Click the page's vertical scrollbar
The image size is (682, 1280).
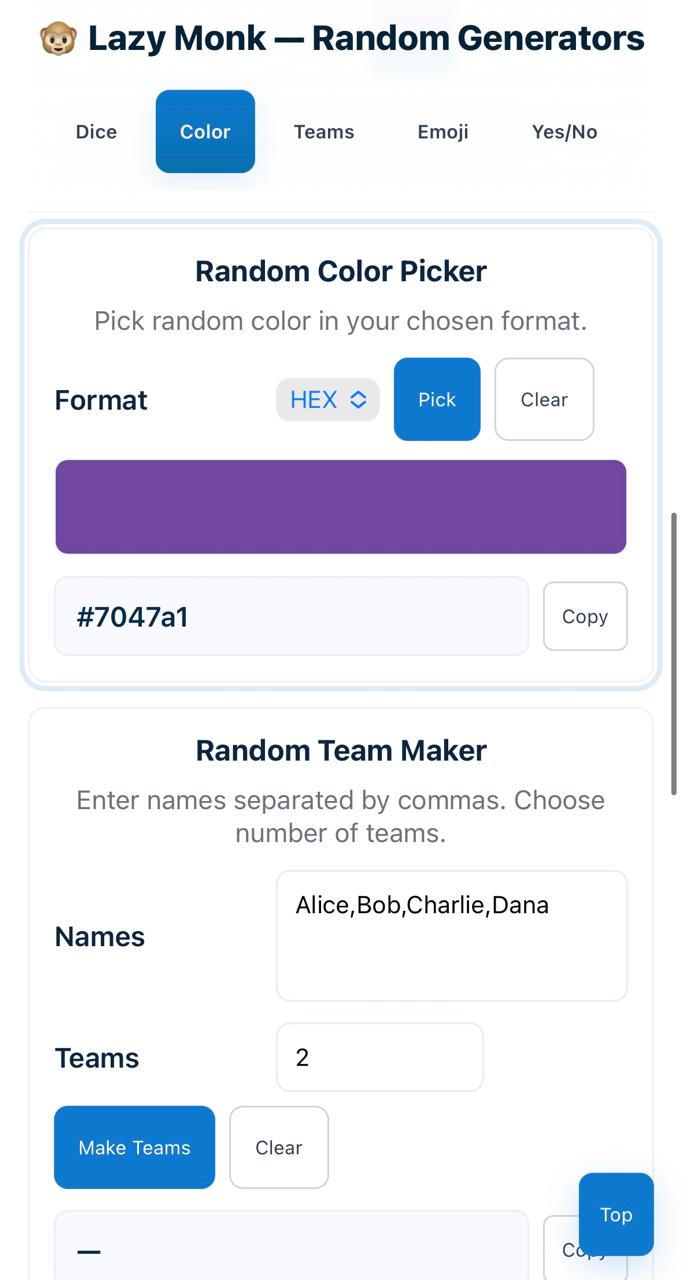pyautogui.click(x=675, y=650)
